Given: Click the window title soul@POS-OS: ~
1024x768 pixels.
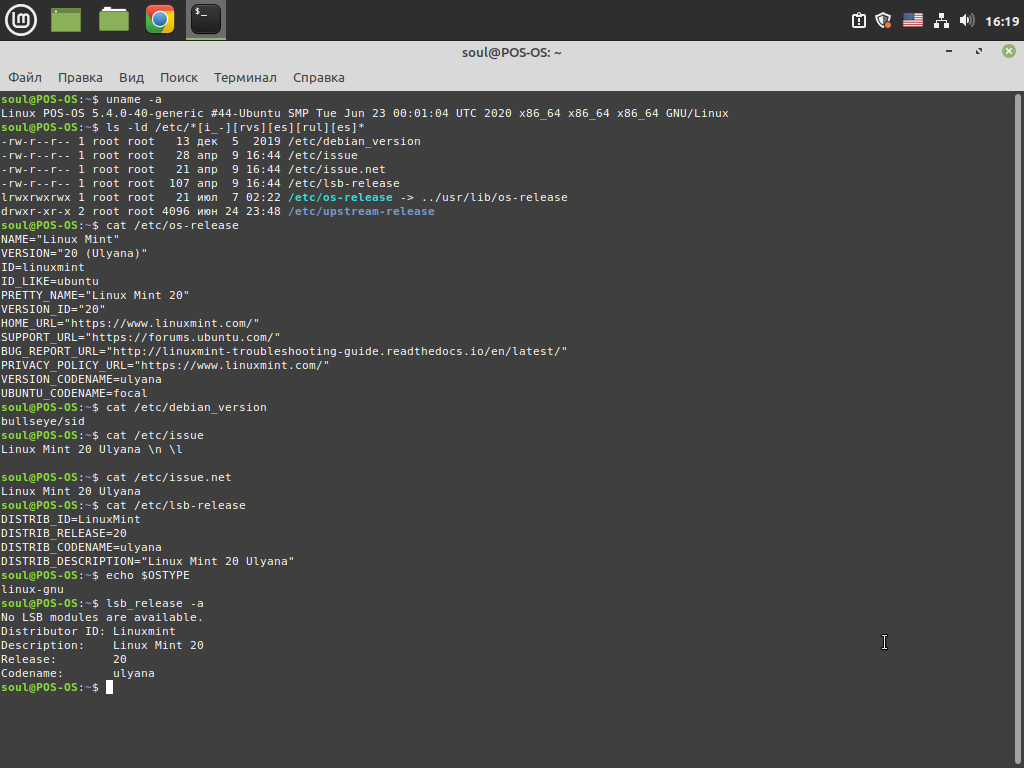Looking at the screenshot, I should click(511, 52).
